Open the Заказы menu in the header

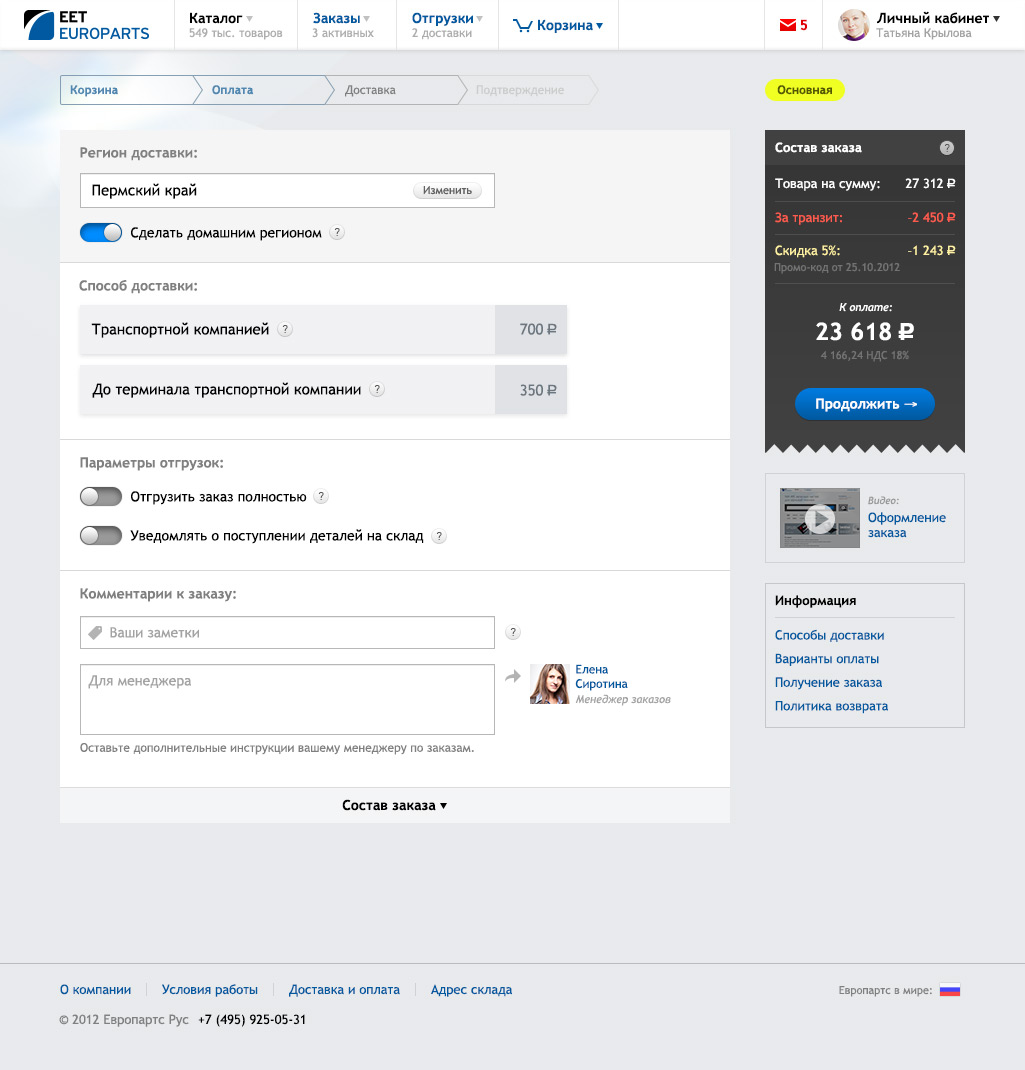[x=341, y=18]
